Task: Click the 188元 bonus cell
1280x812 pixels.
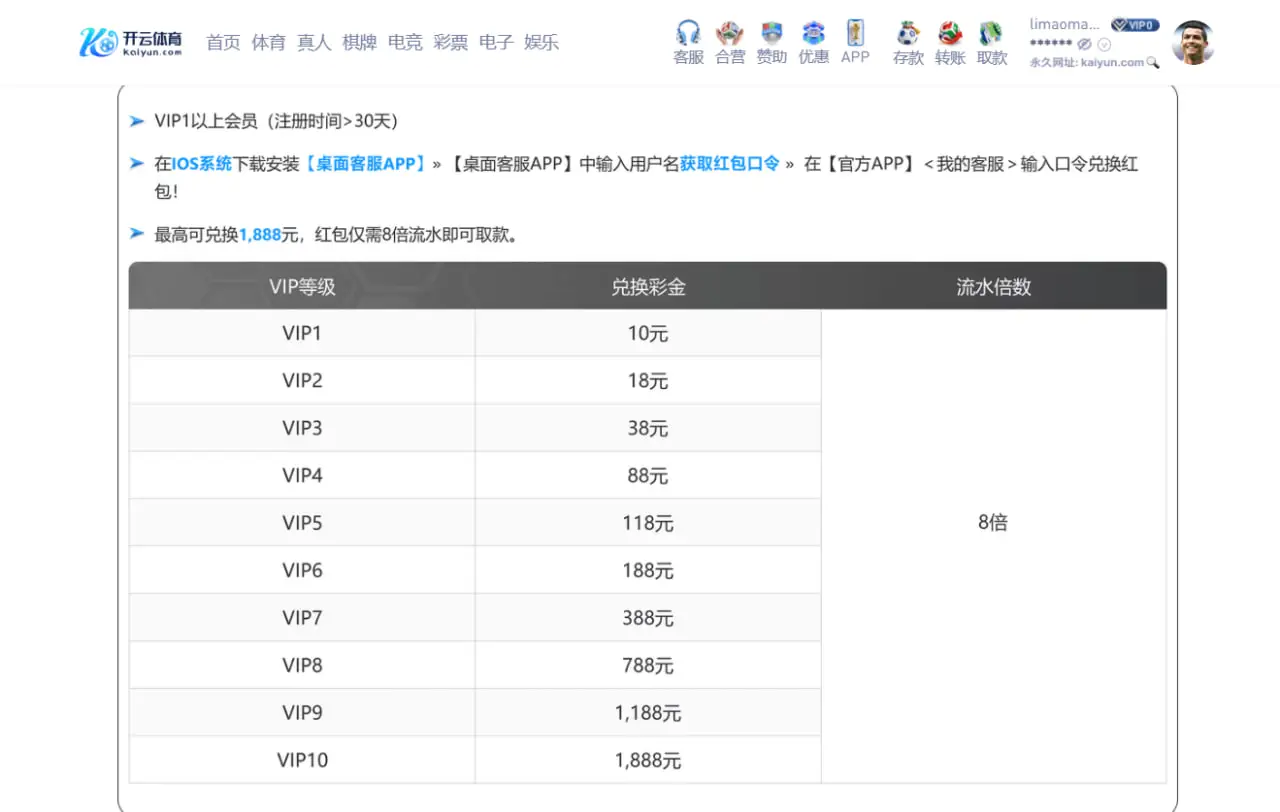Action: click(x=648, y=570)
